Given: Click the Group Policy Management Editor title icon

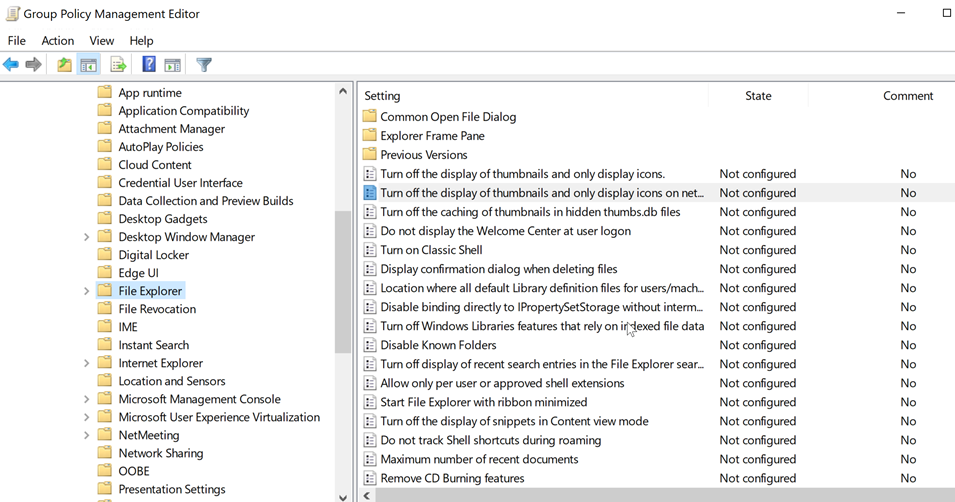Looking at the screenshot, I should [12, 13].
